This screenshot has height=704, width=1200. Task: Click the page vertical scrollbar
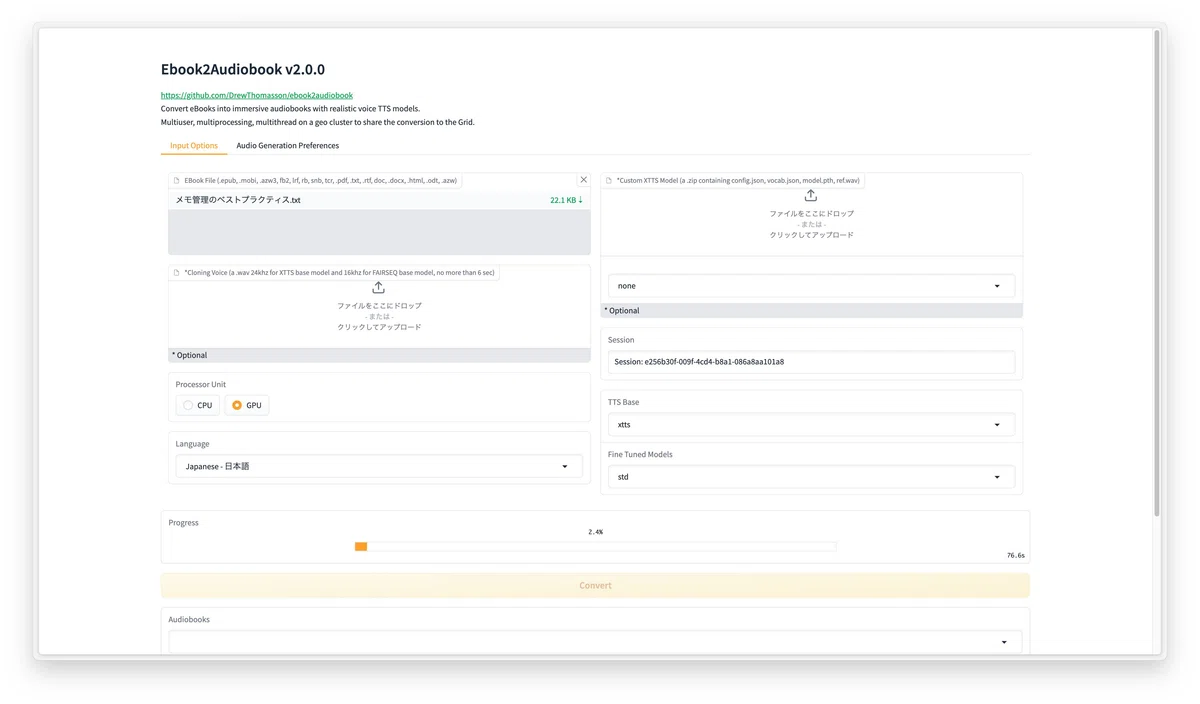(x=1157, y=272)
